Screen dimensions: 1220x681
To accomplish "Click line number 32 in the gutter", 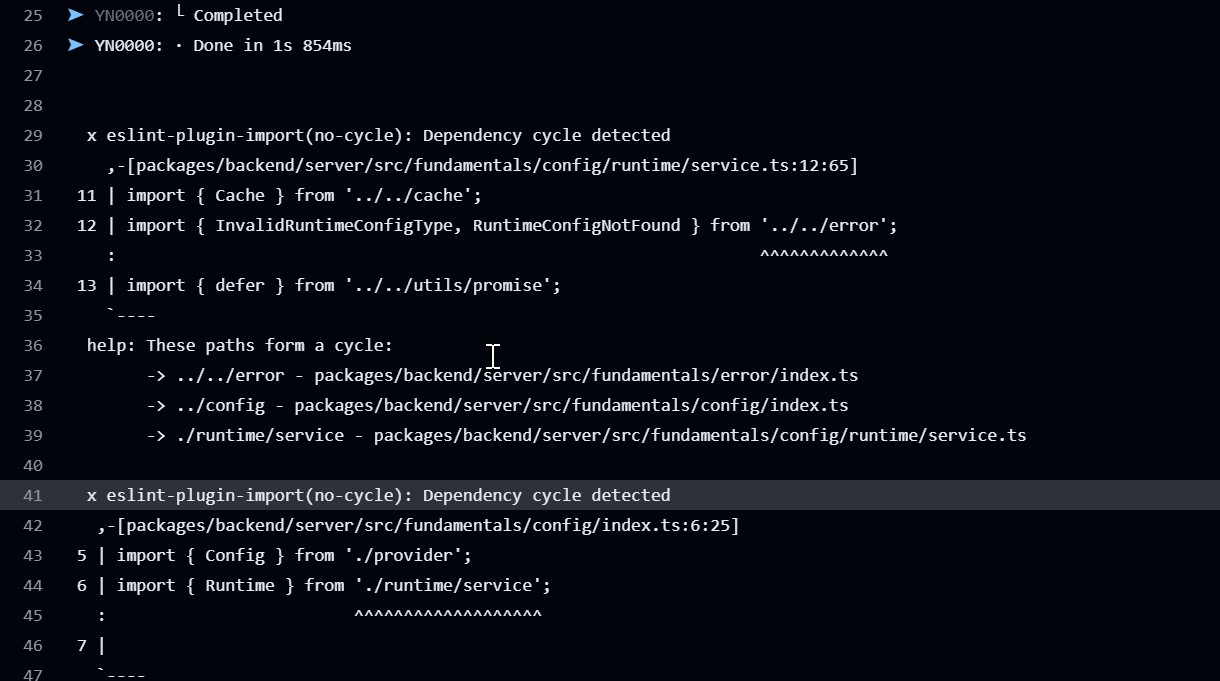I will [32, 225].
